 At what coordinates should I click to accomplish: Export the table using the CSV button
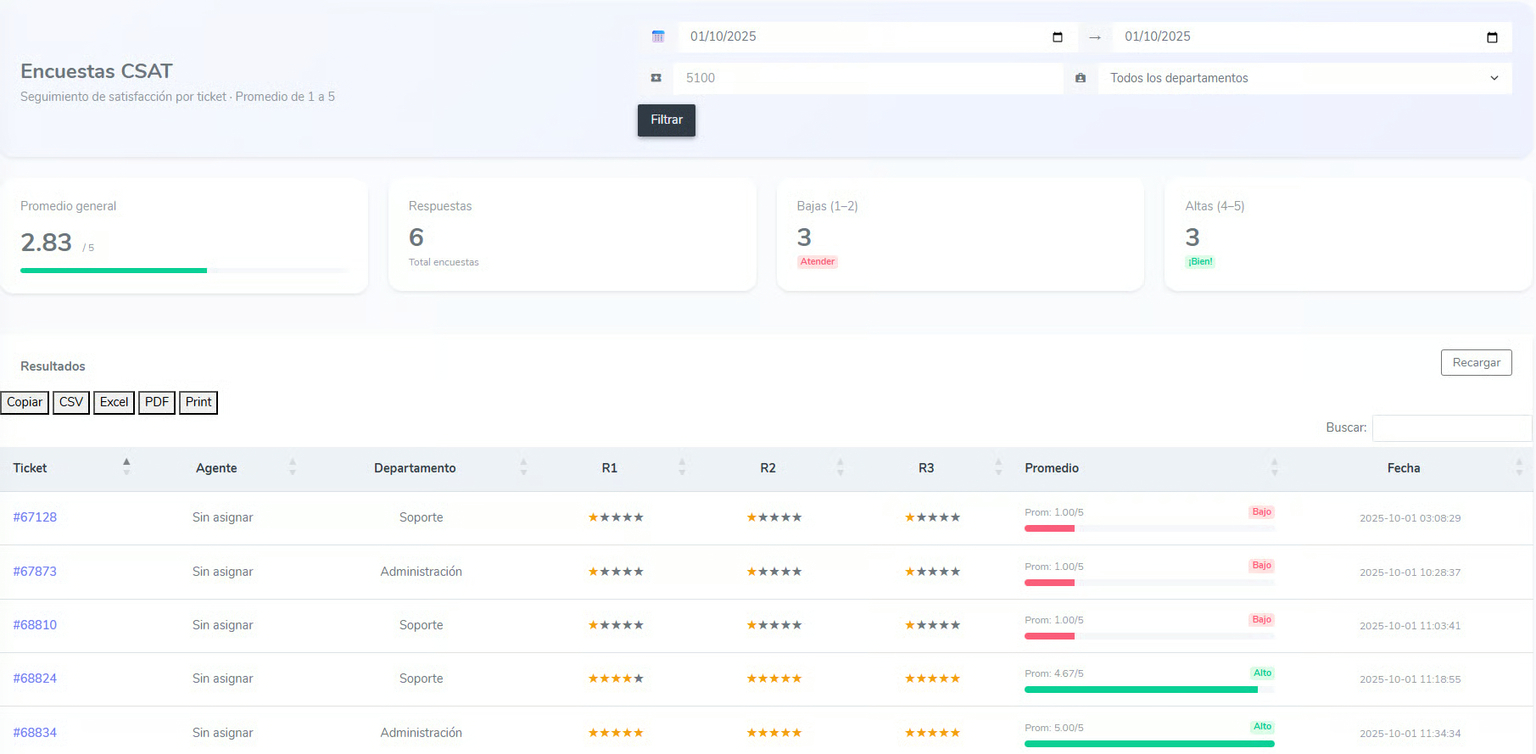pos(71,402)
